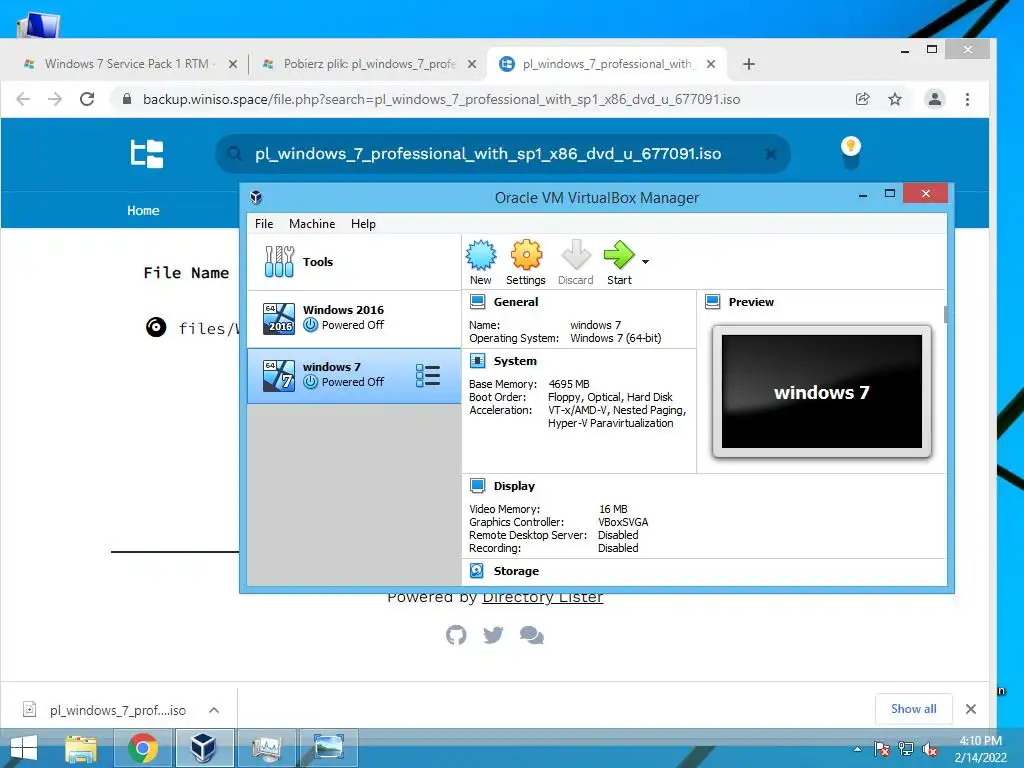This screenshot has height=768, width=1024.
Task: Clear the webpage search with X
Action: point(771,154)
